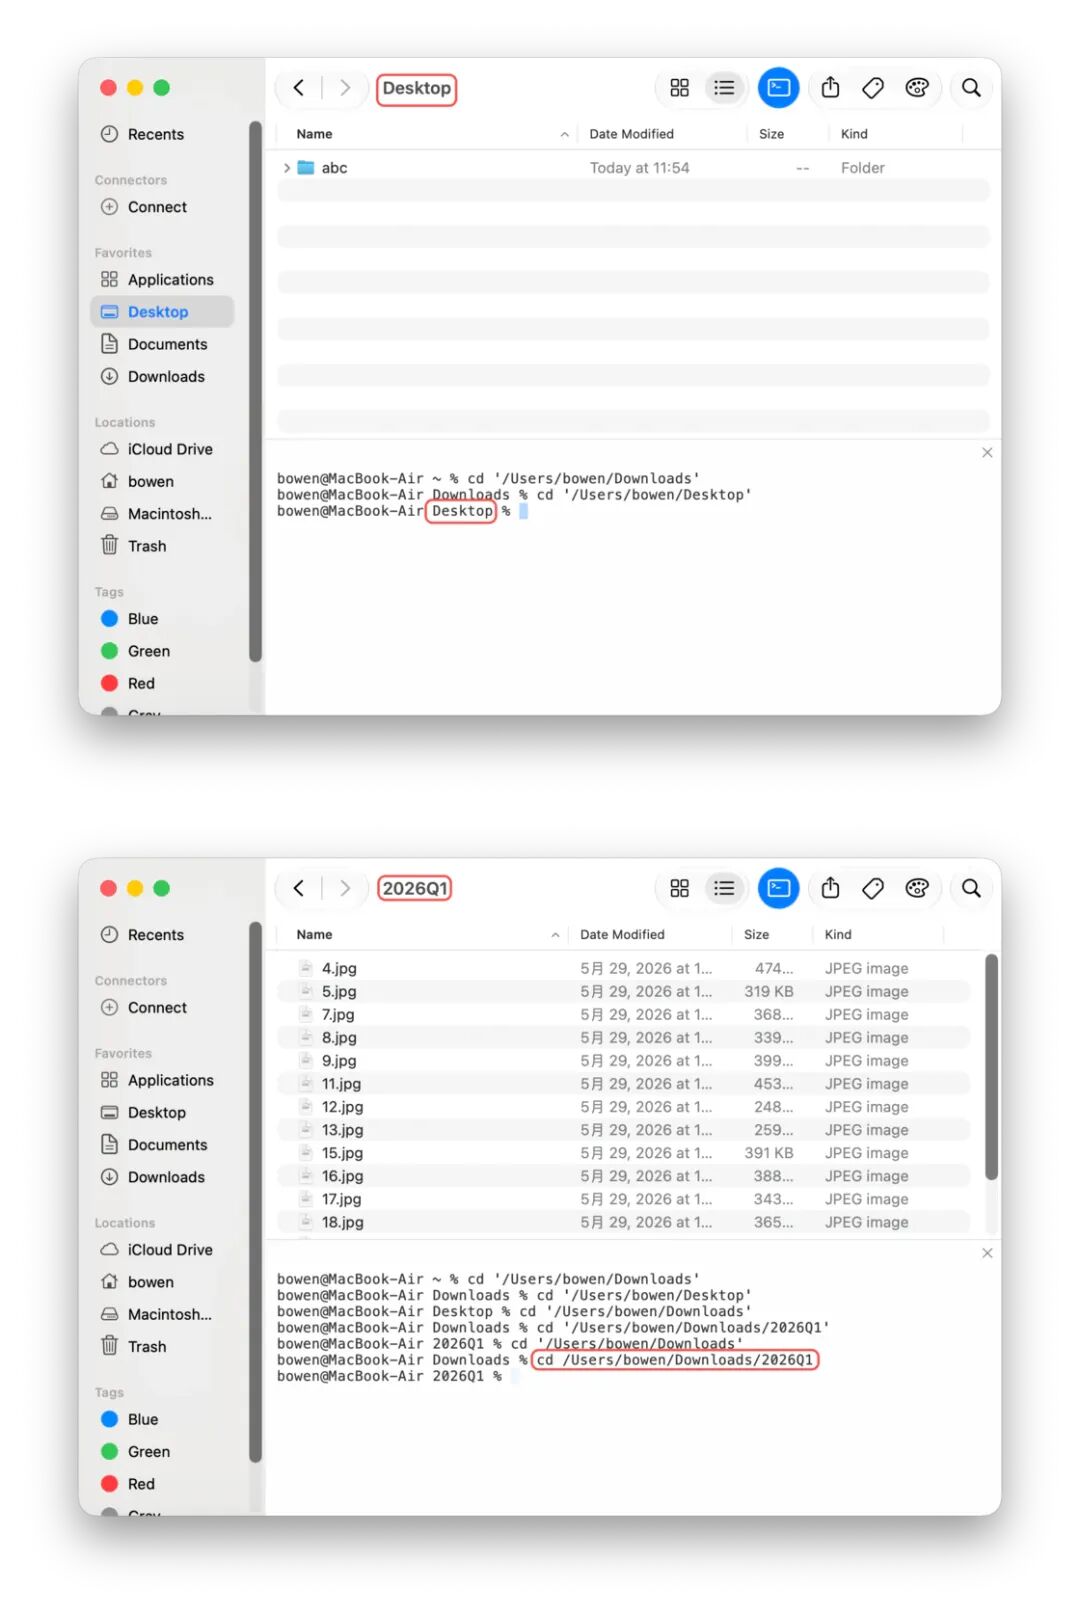Image resolution: width=1080 pixels, height=1615 pixels.
Task: Go back in the 2026Q1 window
Action: click(298, 888)
